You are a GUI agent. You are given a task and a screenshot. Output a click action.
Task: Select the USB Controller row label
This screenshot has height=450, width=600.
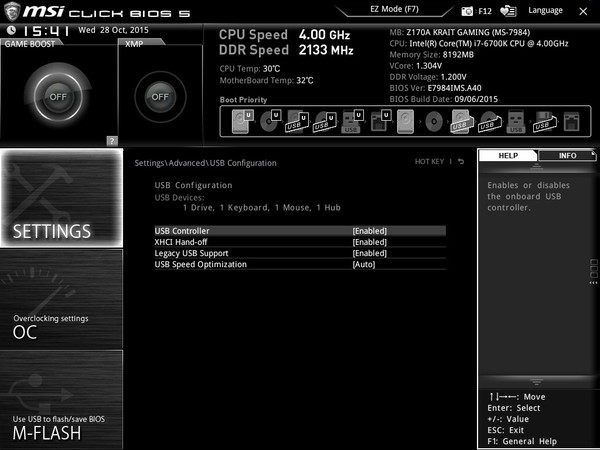point(182,231)
